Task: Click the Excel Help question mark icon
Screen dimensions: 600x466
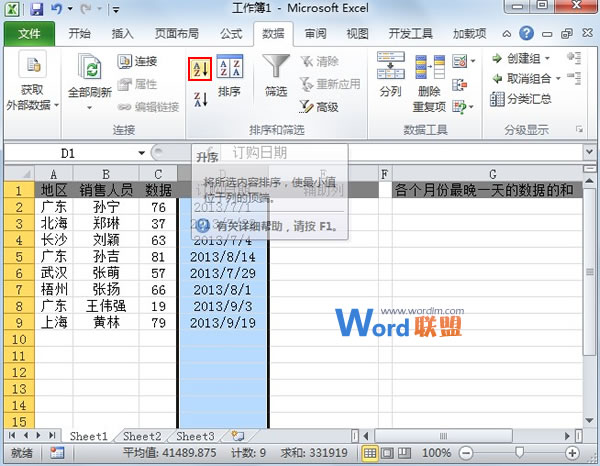Action: 527,33
